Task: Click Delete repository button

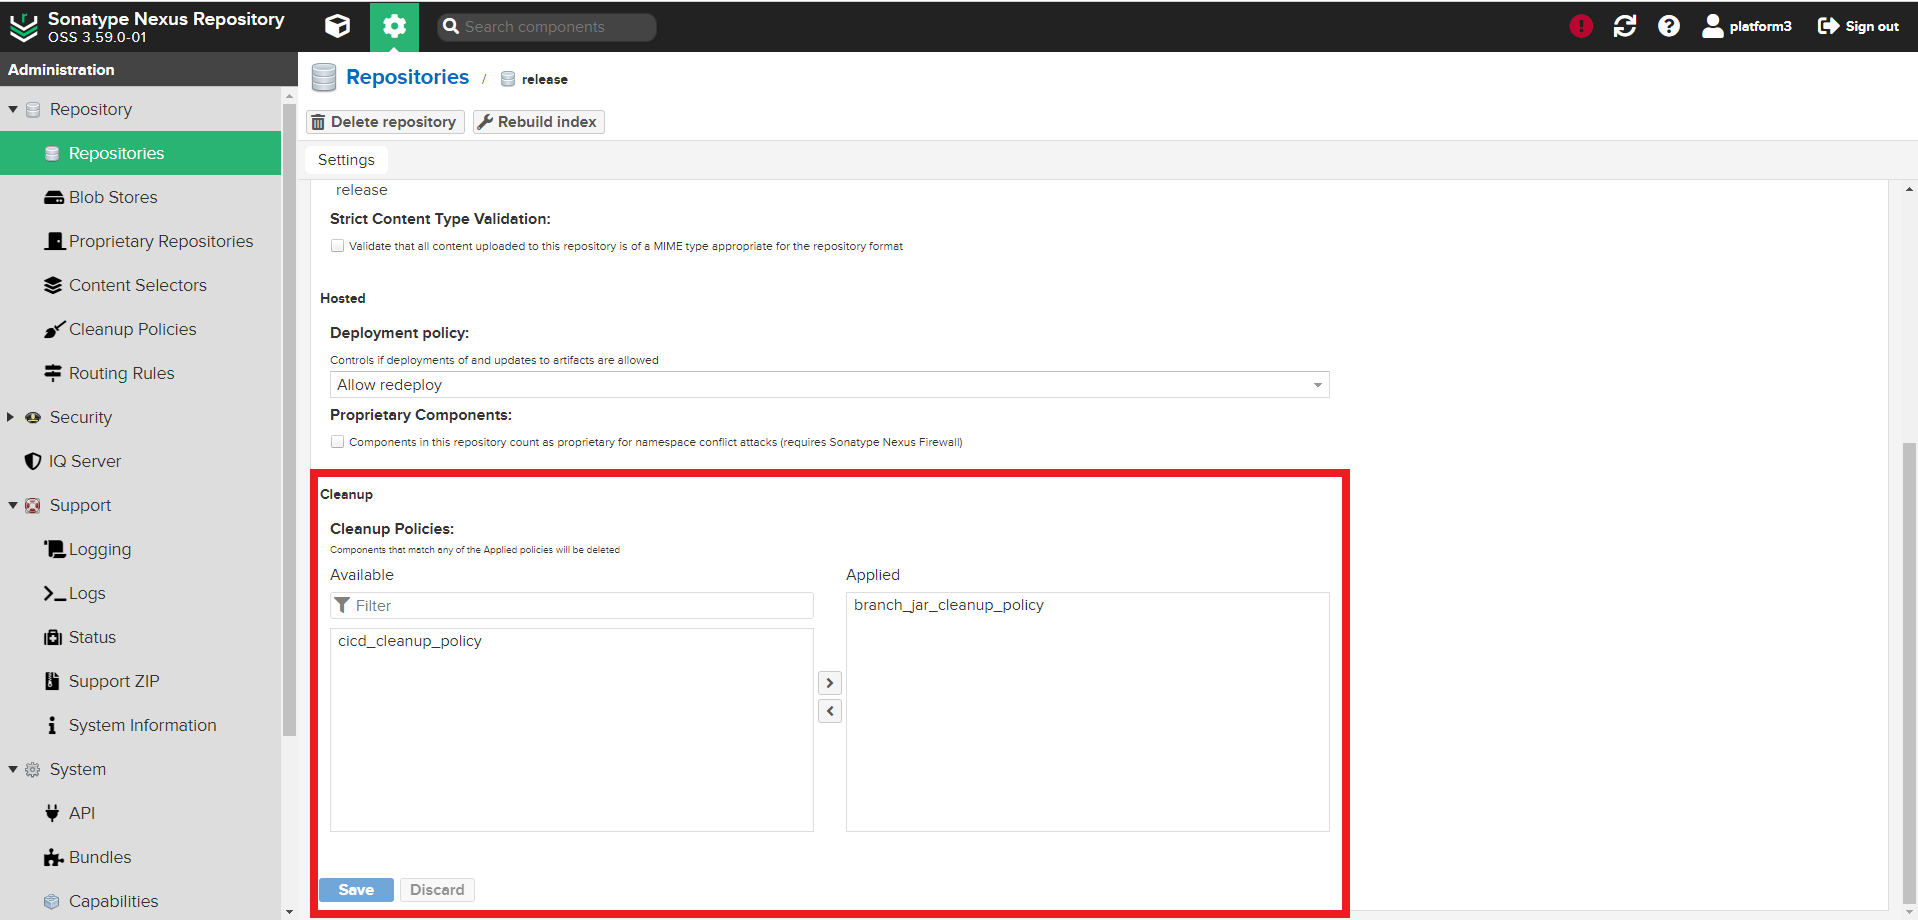Action: tap(385, 122)
